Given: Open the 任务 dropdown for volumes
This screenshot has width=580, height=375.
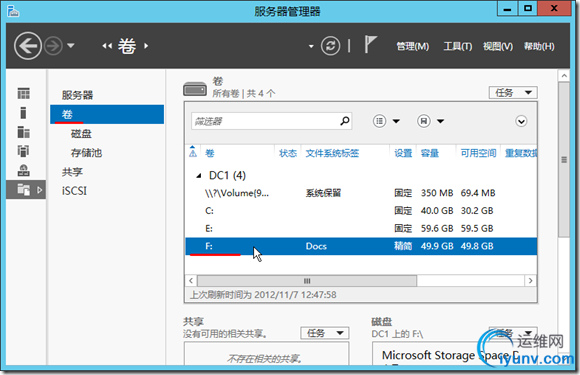Looking at the screenshot, I should tap(513, 92).
